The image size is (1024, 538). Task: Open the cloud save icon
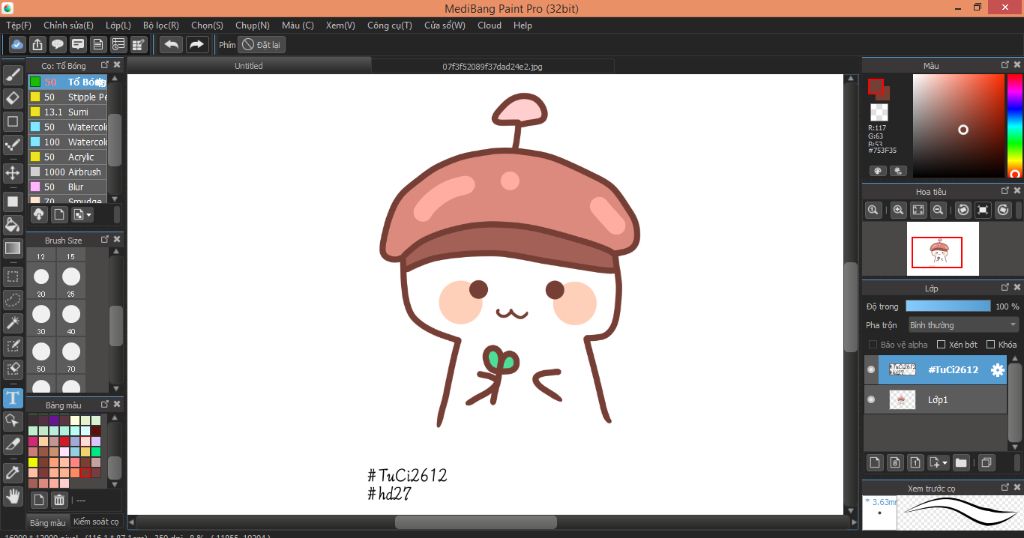17,44
